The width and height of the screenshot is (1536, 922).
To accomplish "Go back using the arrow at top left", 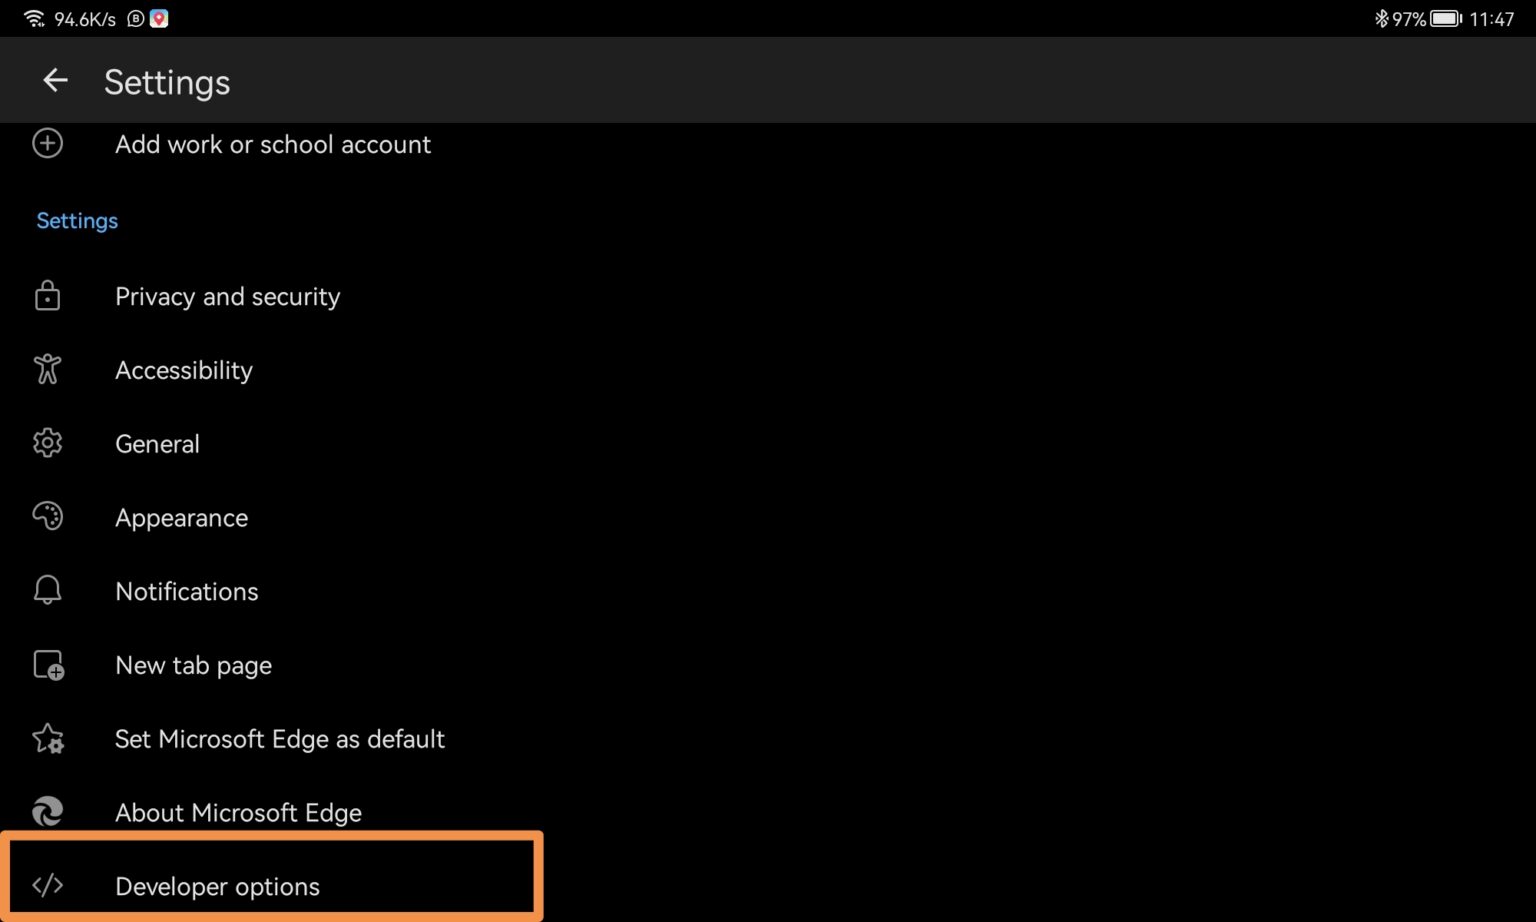I will click(x=54, y=80).
